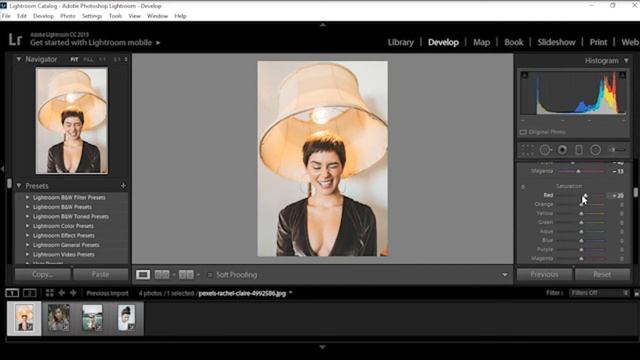Expand Lightroom Color Presets folder
Screen dimensions: 640x360
tap(27, 226)
